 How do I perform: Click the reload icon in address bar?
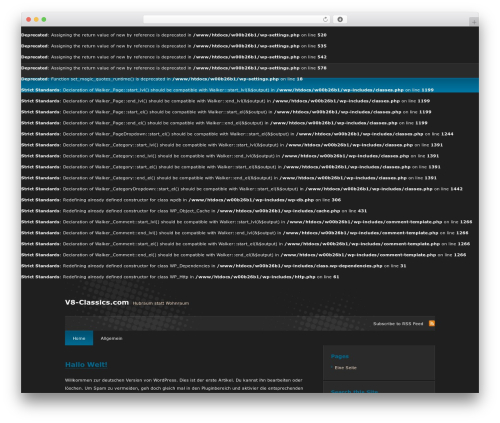[x=325, y=19]
